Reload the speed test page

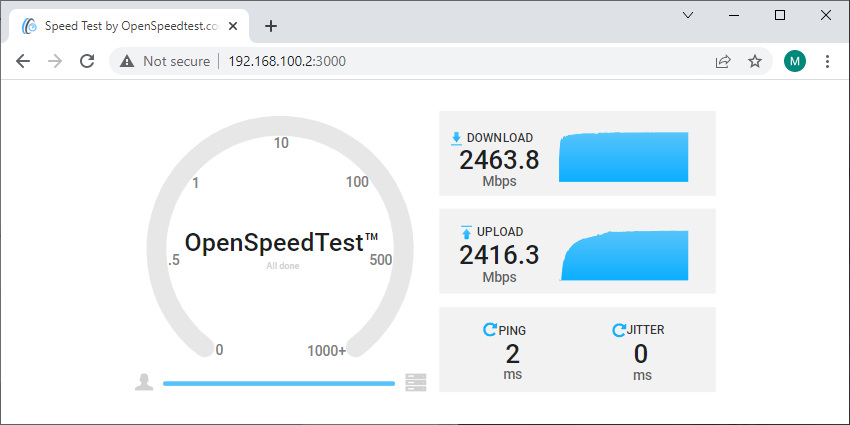pyautogui.click(x=87, y=61)
